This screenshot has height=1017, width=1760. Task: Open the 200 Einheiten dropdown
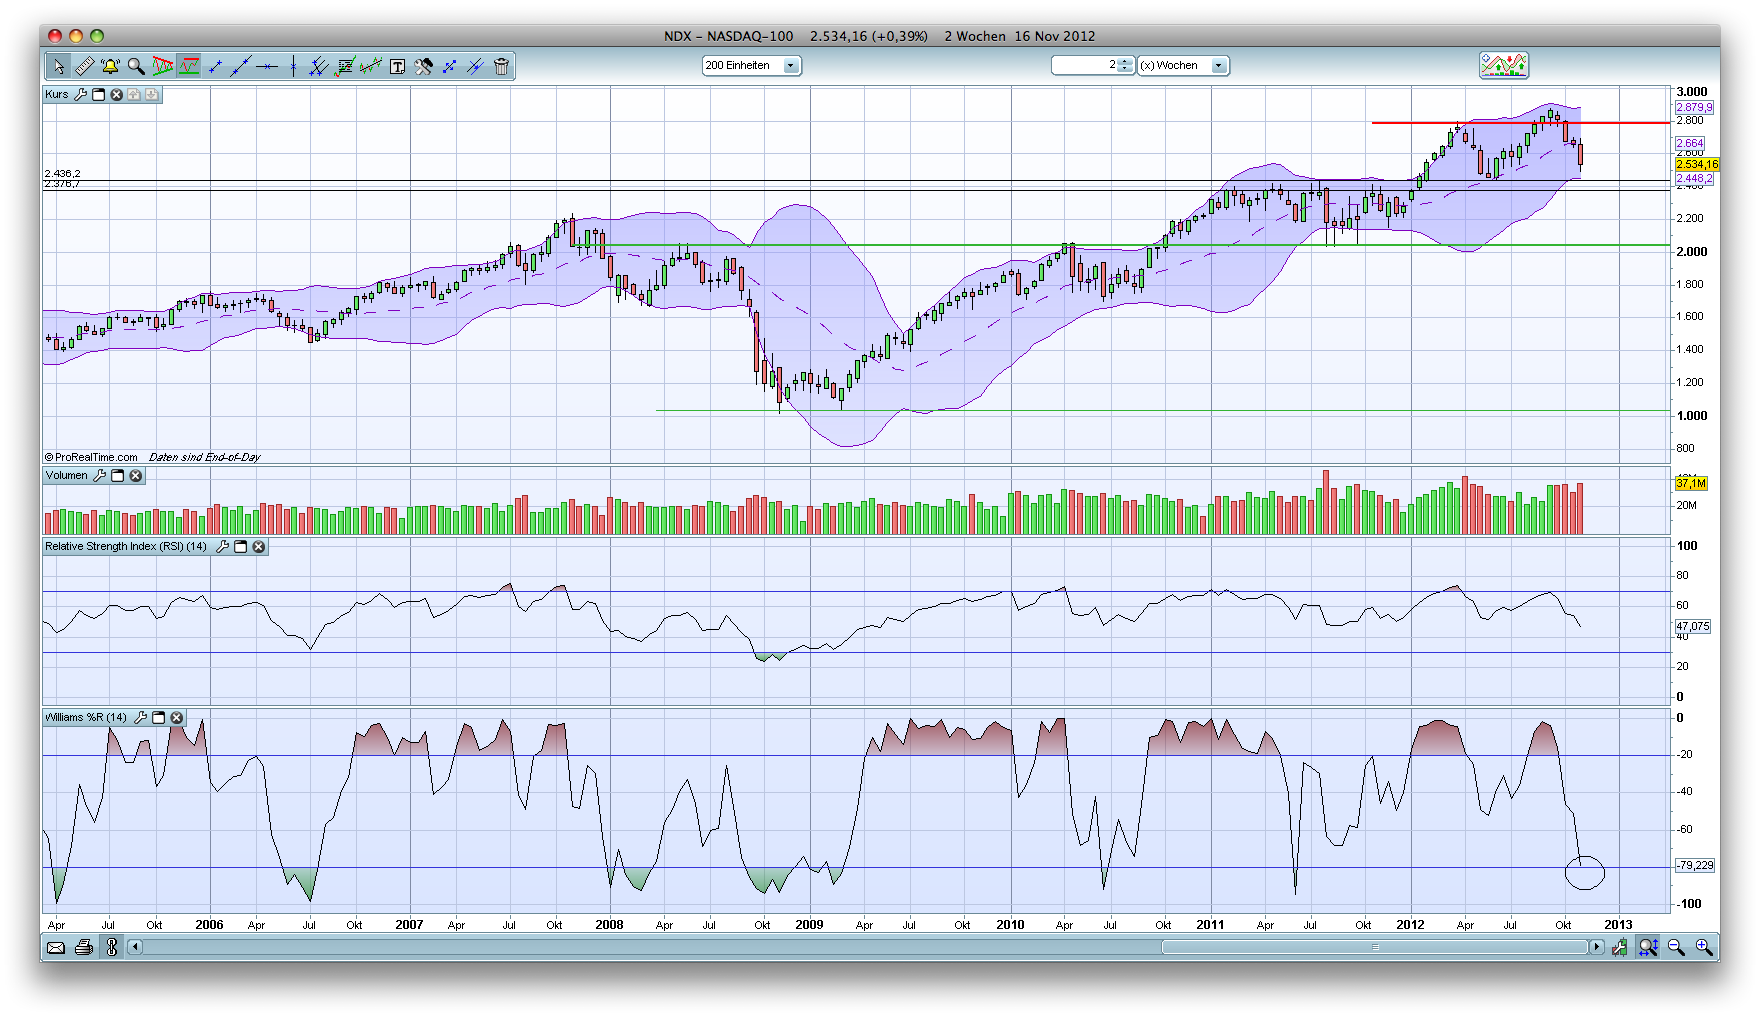pyautogui.click(x=752, y=66)
